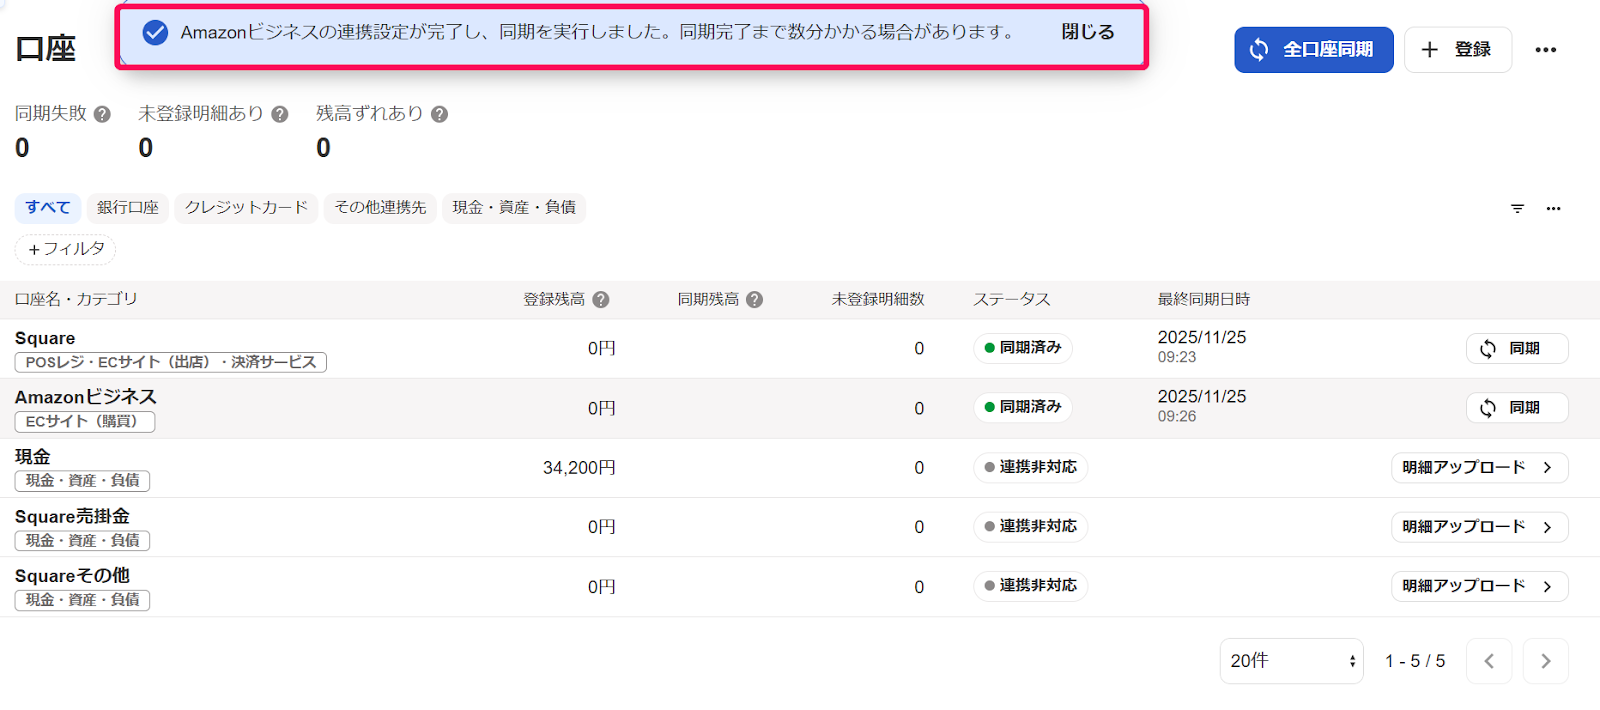Click the help icon next to 残高ずれあり
This screenshot has height=710, width=1600.
[439, 115]
